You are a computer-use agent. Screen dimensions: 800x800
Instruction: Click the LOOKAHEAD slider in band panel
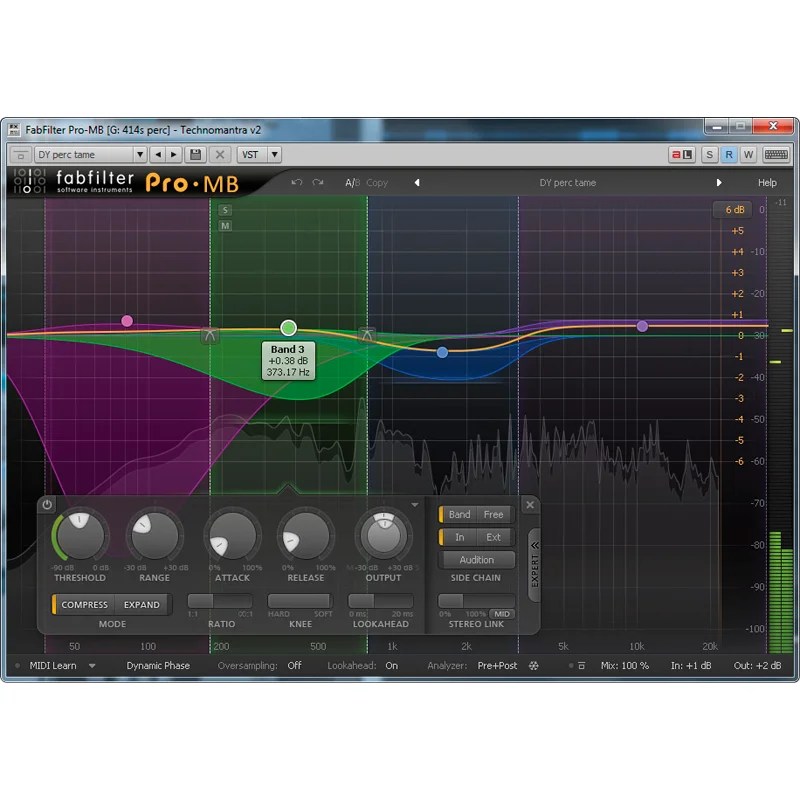(x=381, y=601)
